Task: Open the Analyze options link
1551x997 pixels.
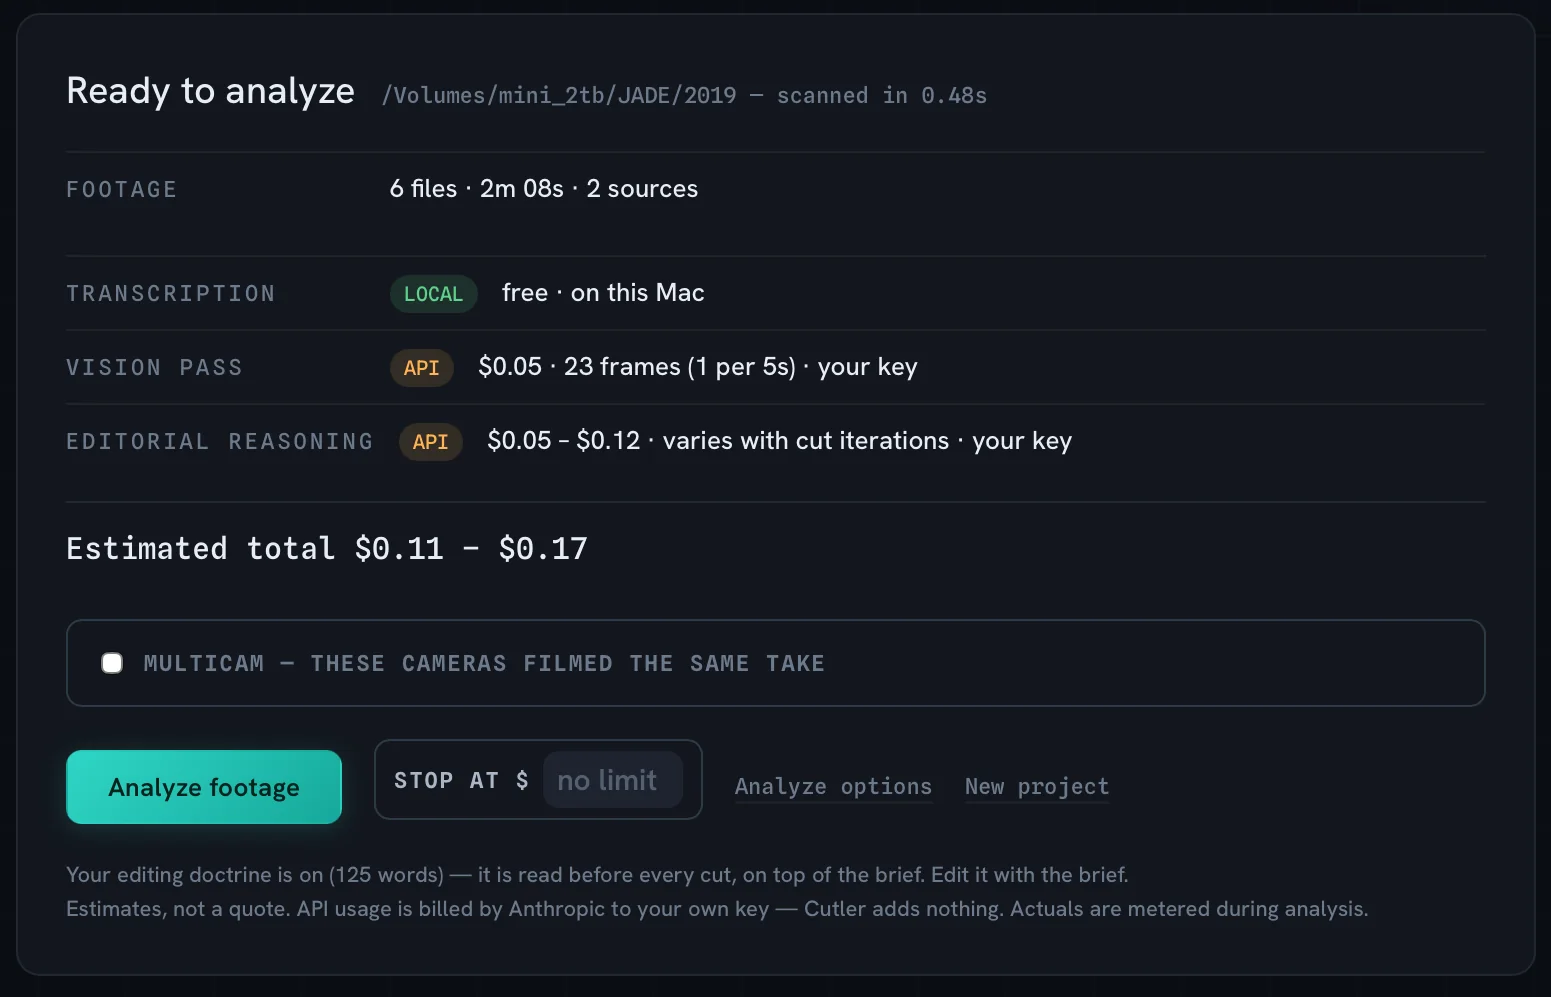Action: tap(833, 787)
